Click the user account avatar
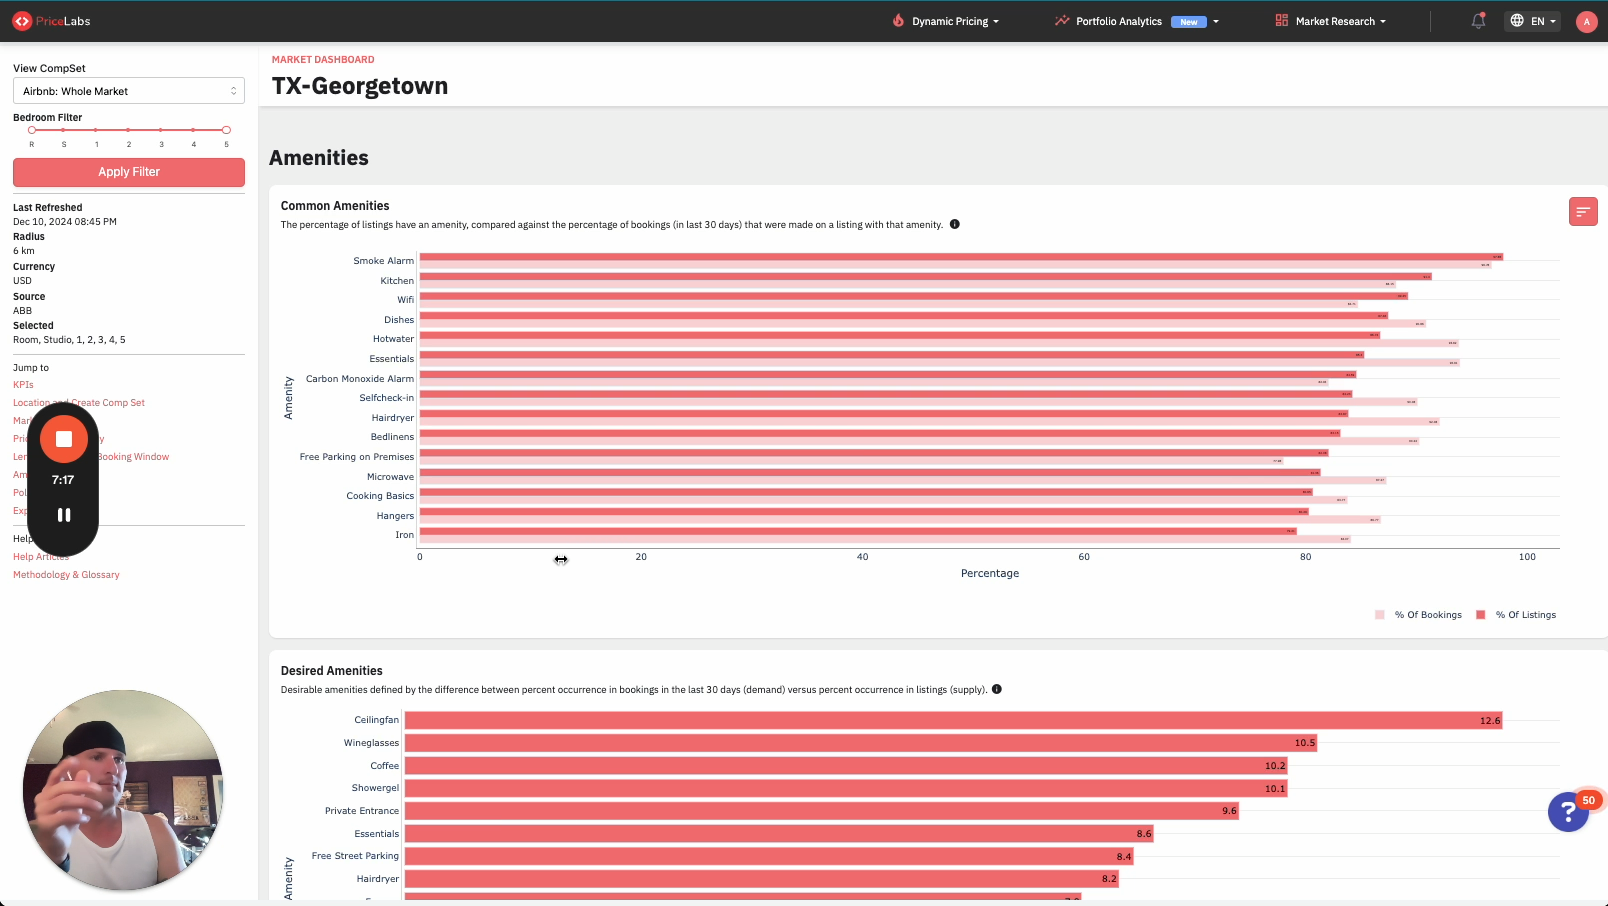This screenshot has height=906, width=1608. click(x=1586, y=21)
